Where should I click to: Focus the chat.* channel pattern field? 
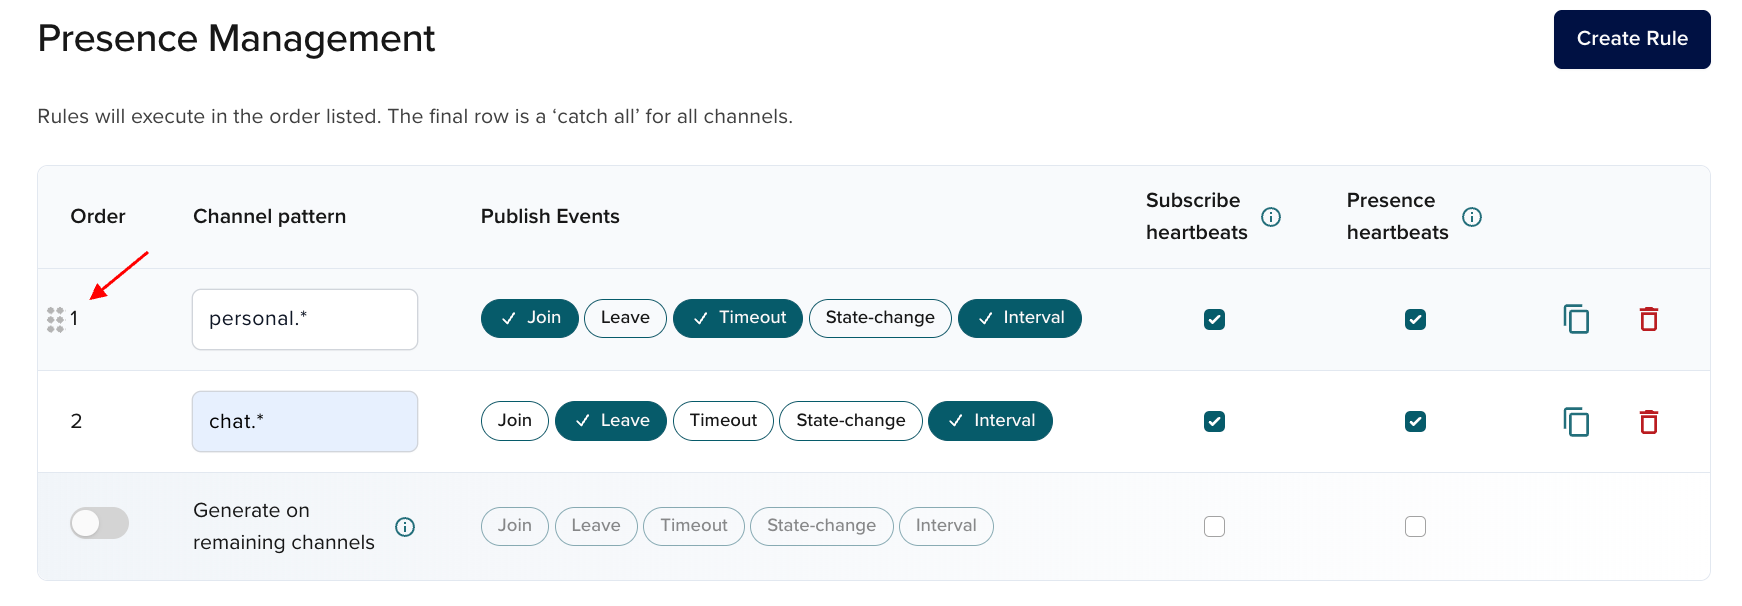pyautogui.click(x=305, y=422)
